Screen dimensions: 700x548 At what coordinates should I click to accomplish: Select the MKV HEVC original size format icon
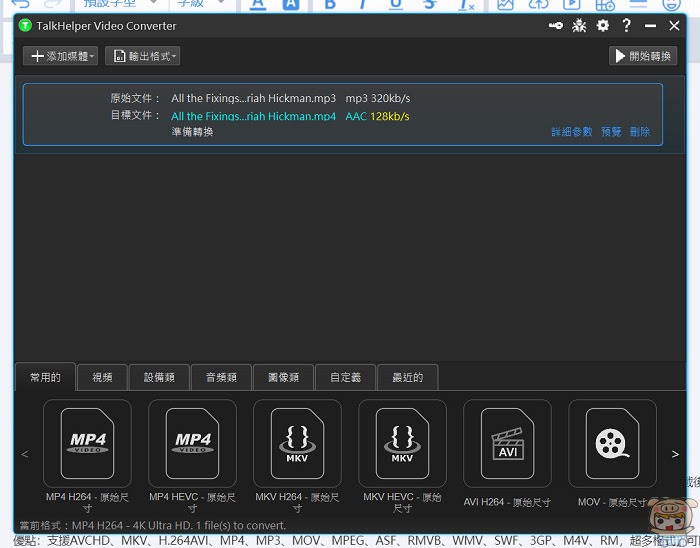(402, 443)
